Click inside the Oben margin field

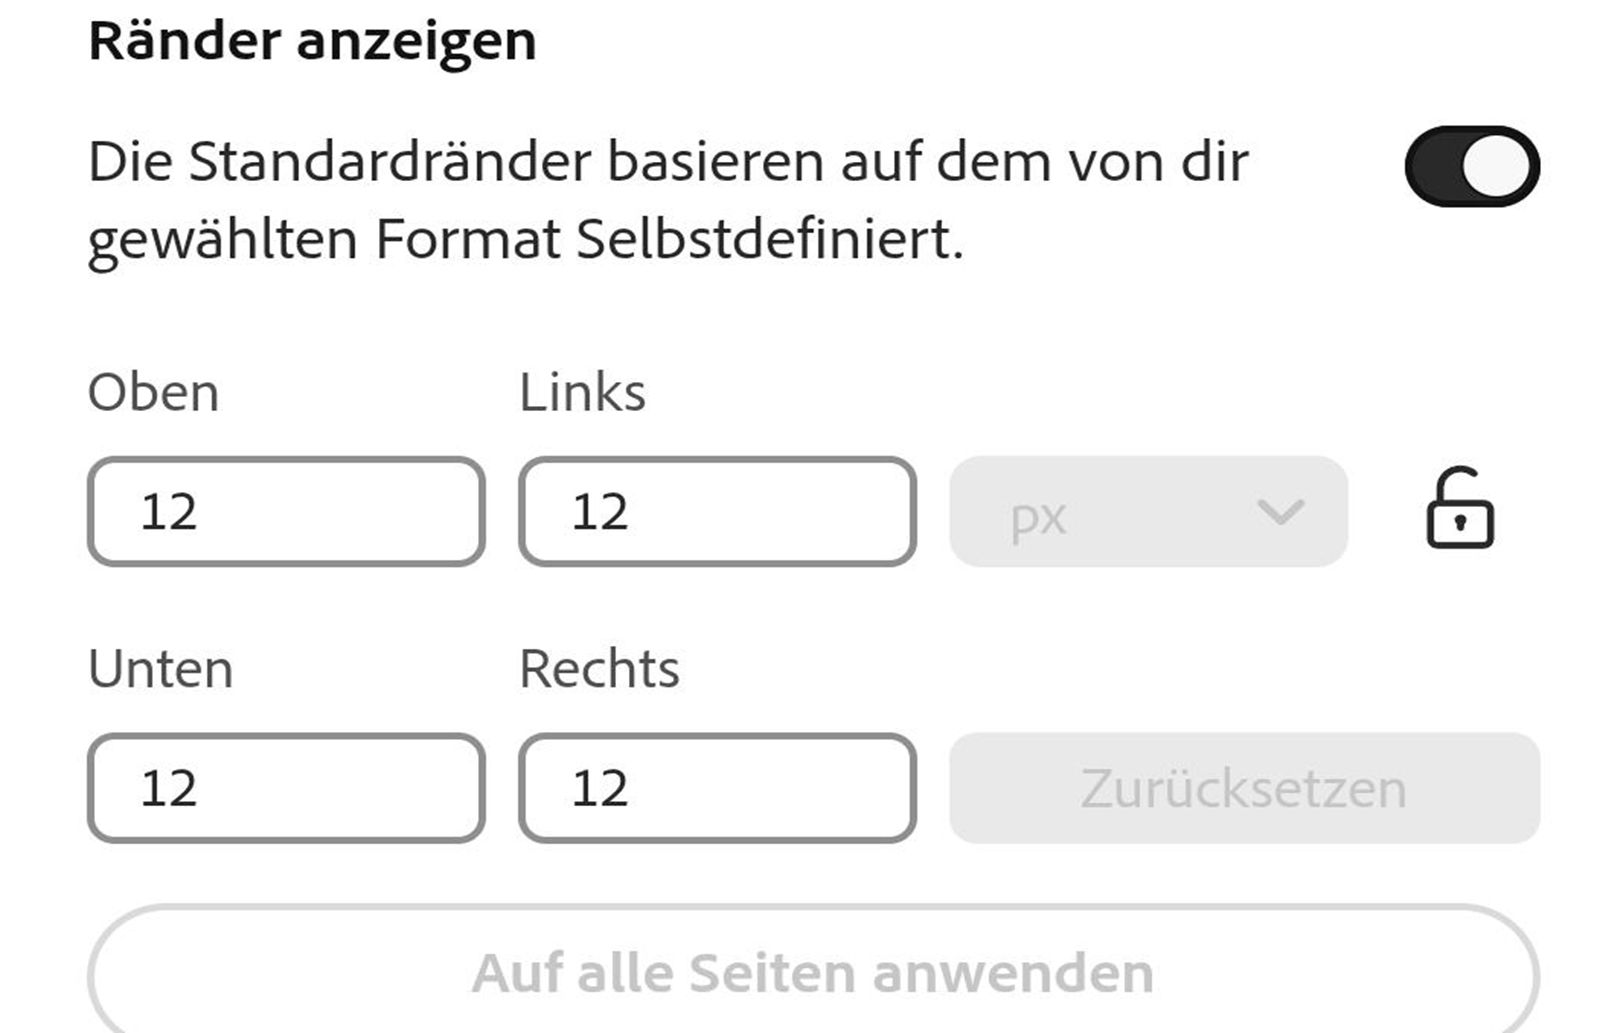click(285, 511)
